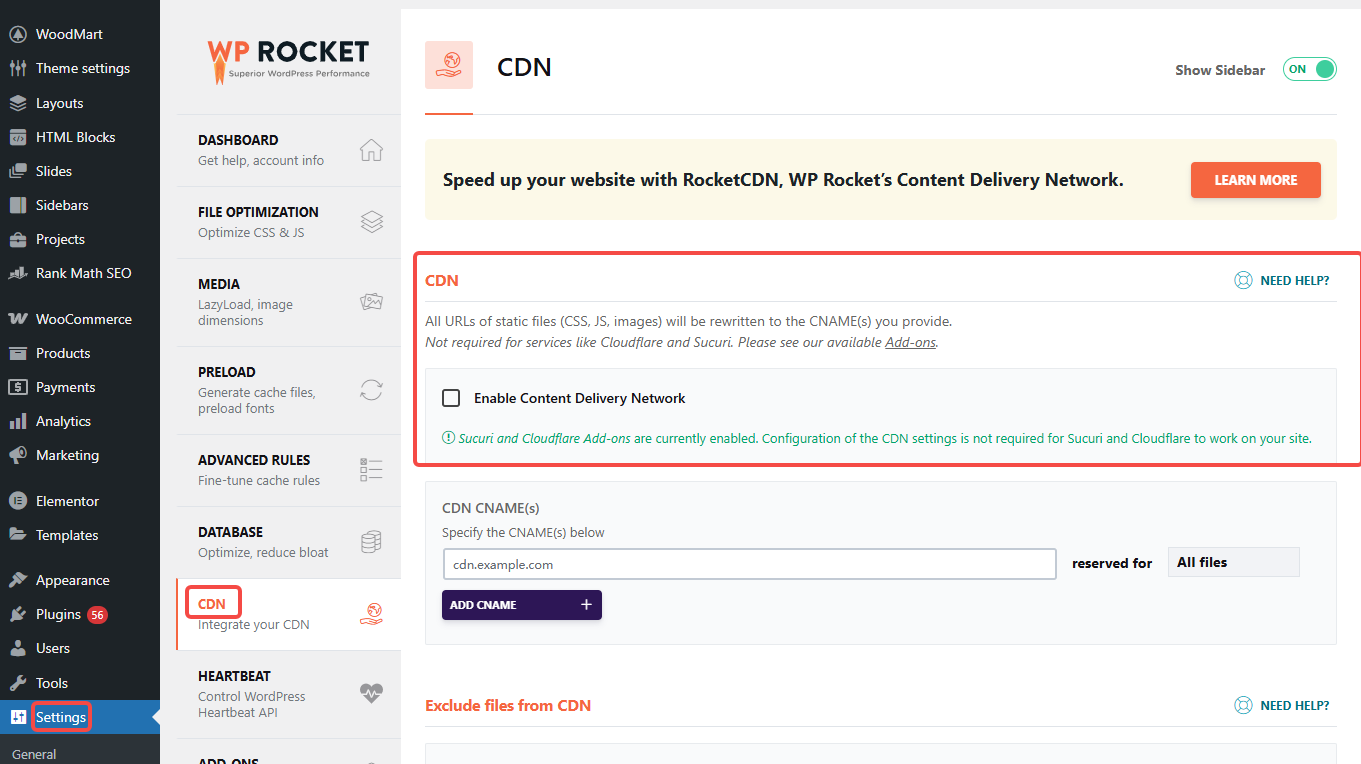
Task: Go to General under Settings
Action: (x=34, y=754)
